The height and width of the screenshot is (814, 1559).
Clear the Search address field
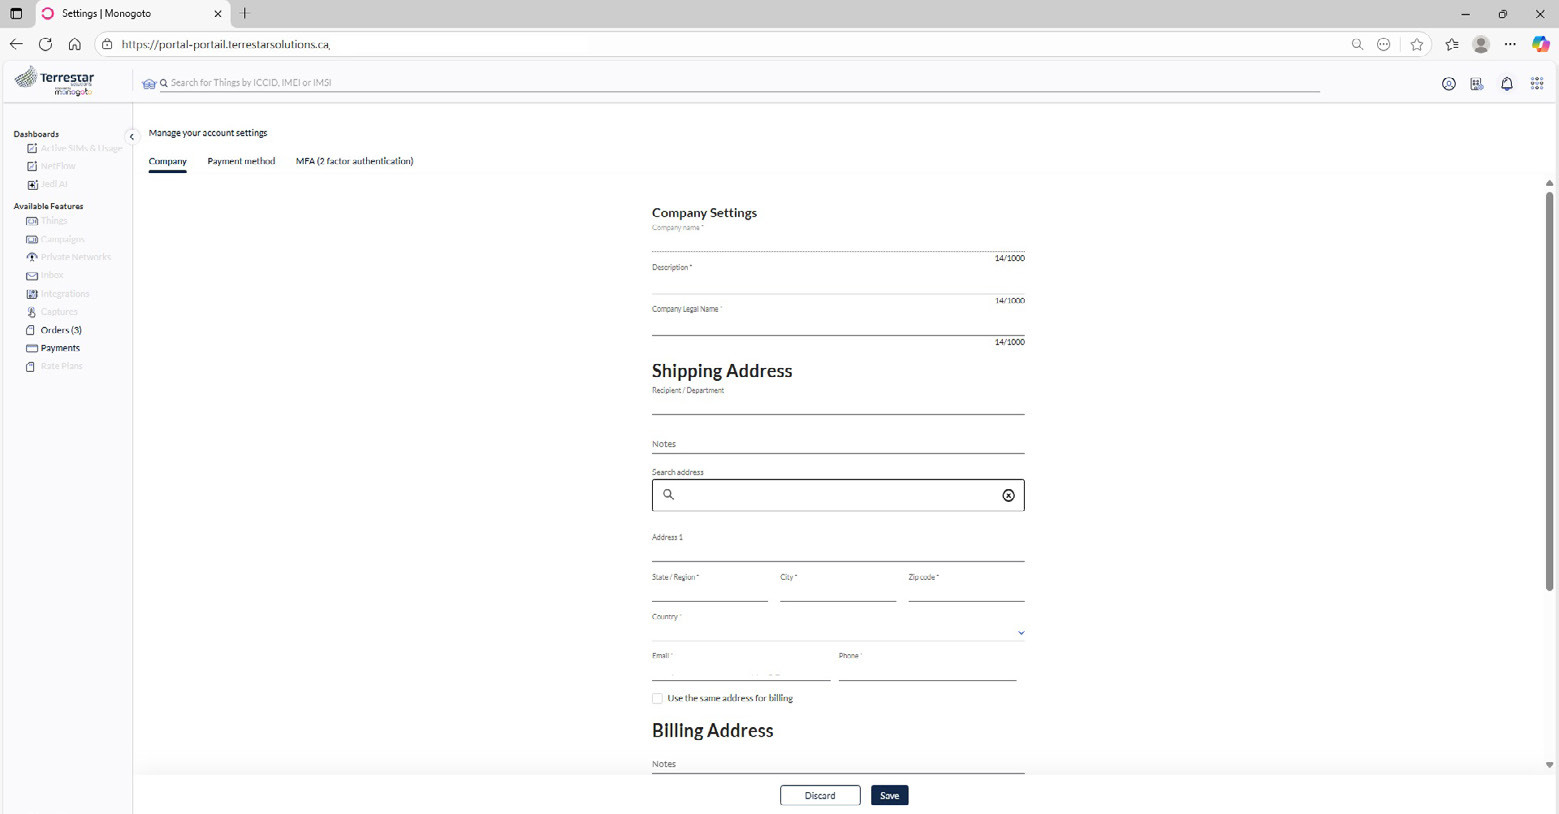tap(1008, 496)
